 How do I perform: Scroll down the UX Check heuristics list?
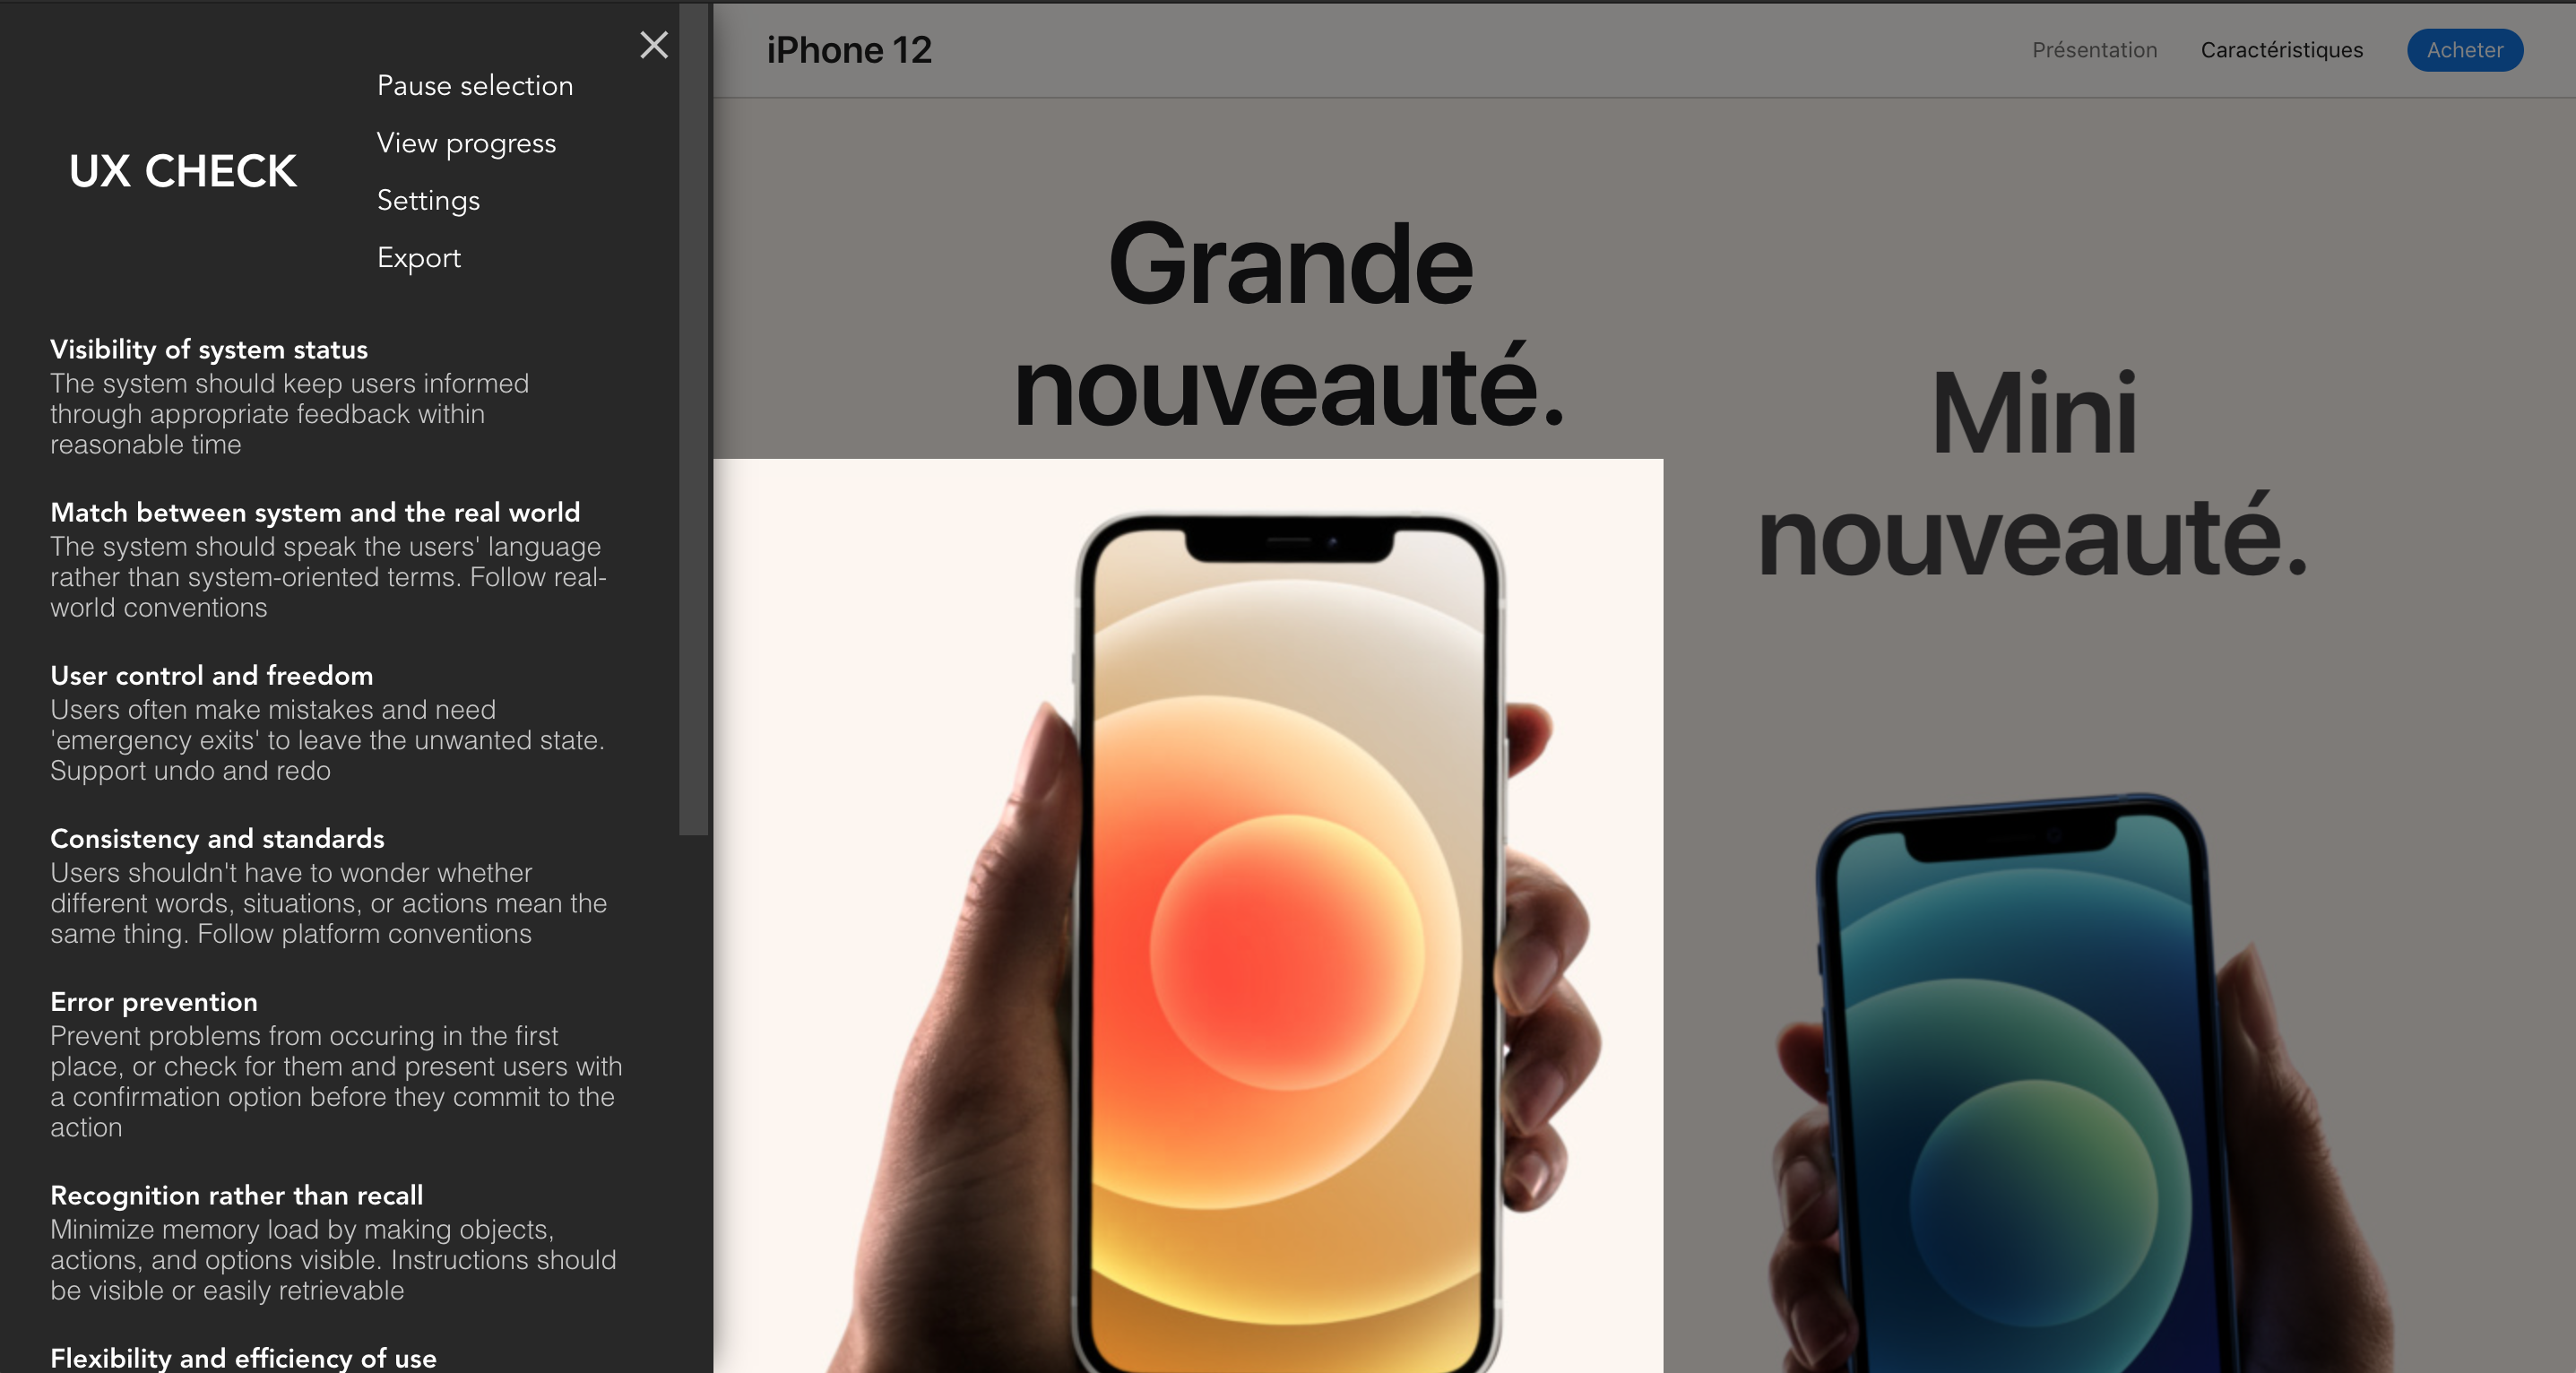(x=690, y=1193)
